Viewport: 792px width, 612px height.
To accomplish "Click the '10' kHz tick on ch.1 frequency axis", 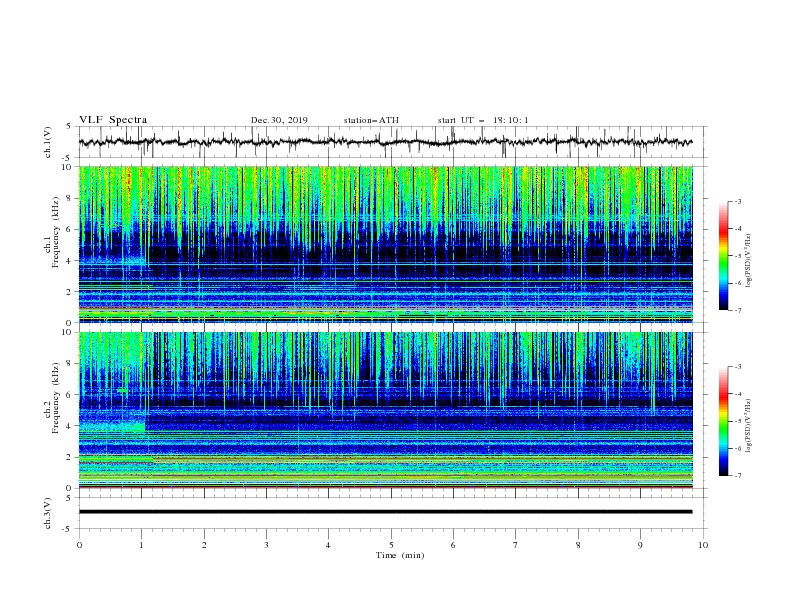I will pos(66,166).
